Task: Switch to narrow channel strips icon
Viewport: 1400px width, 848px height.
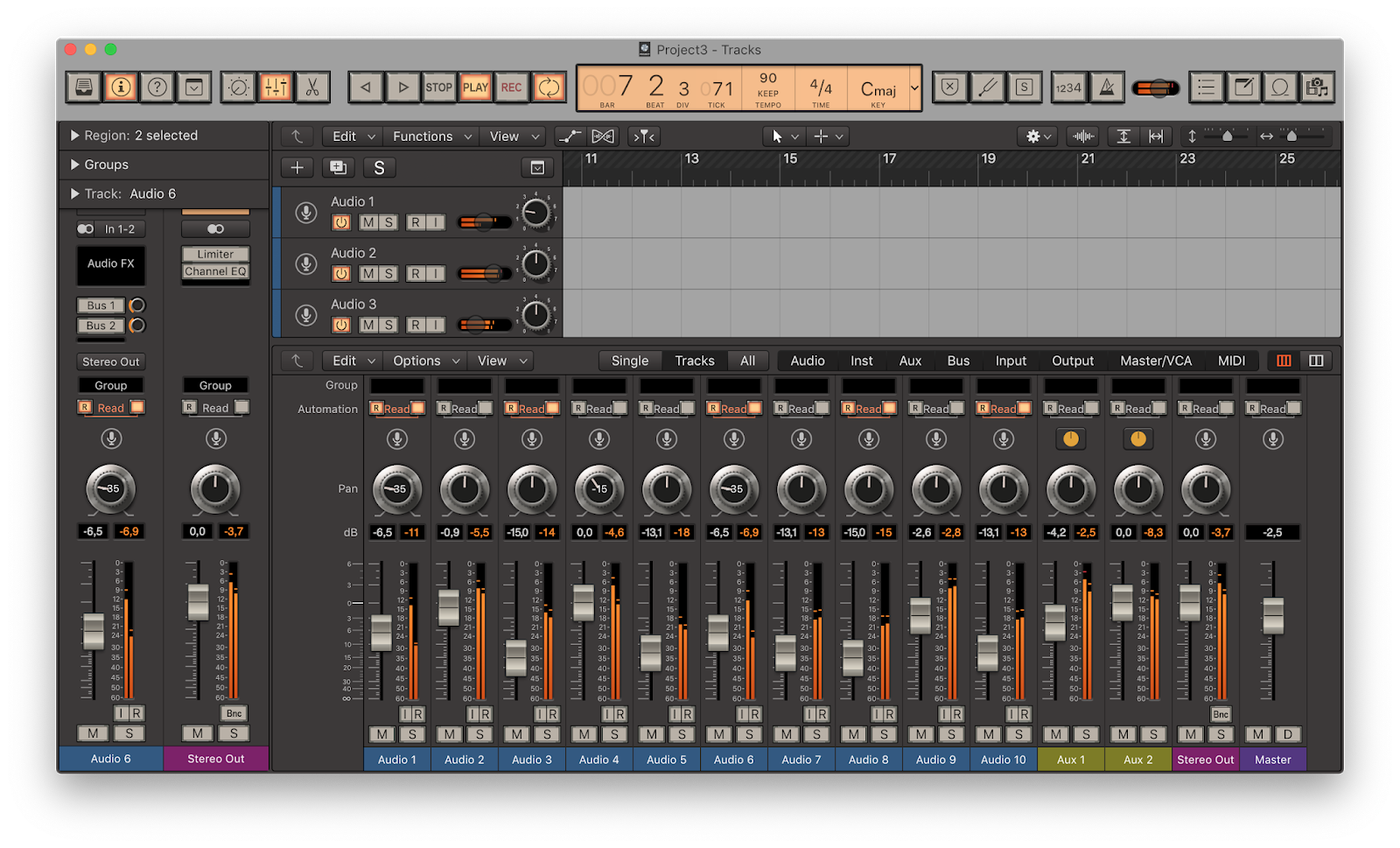Action: 1285,361
